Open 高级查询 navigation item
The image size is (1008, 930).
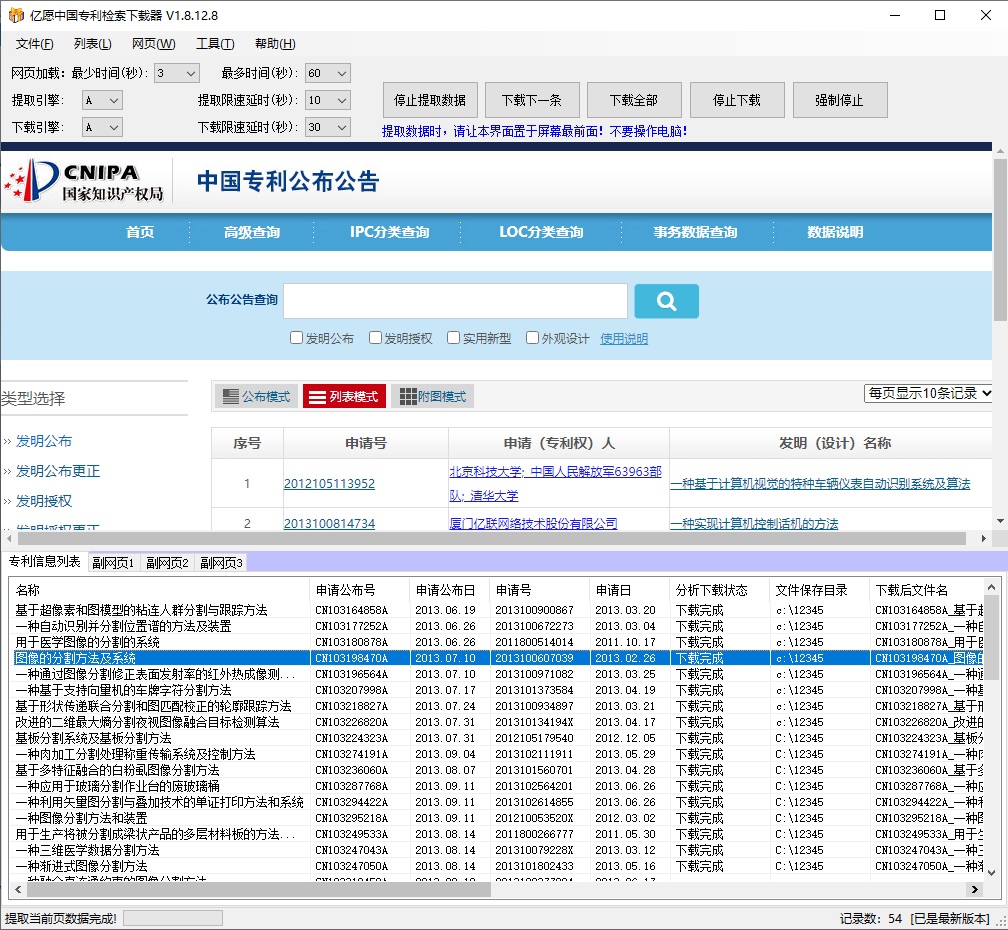click(251, 232)
